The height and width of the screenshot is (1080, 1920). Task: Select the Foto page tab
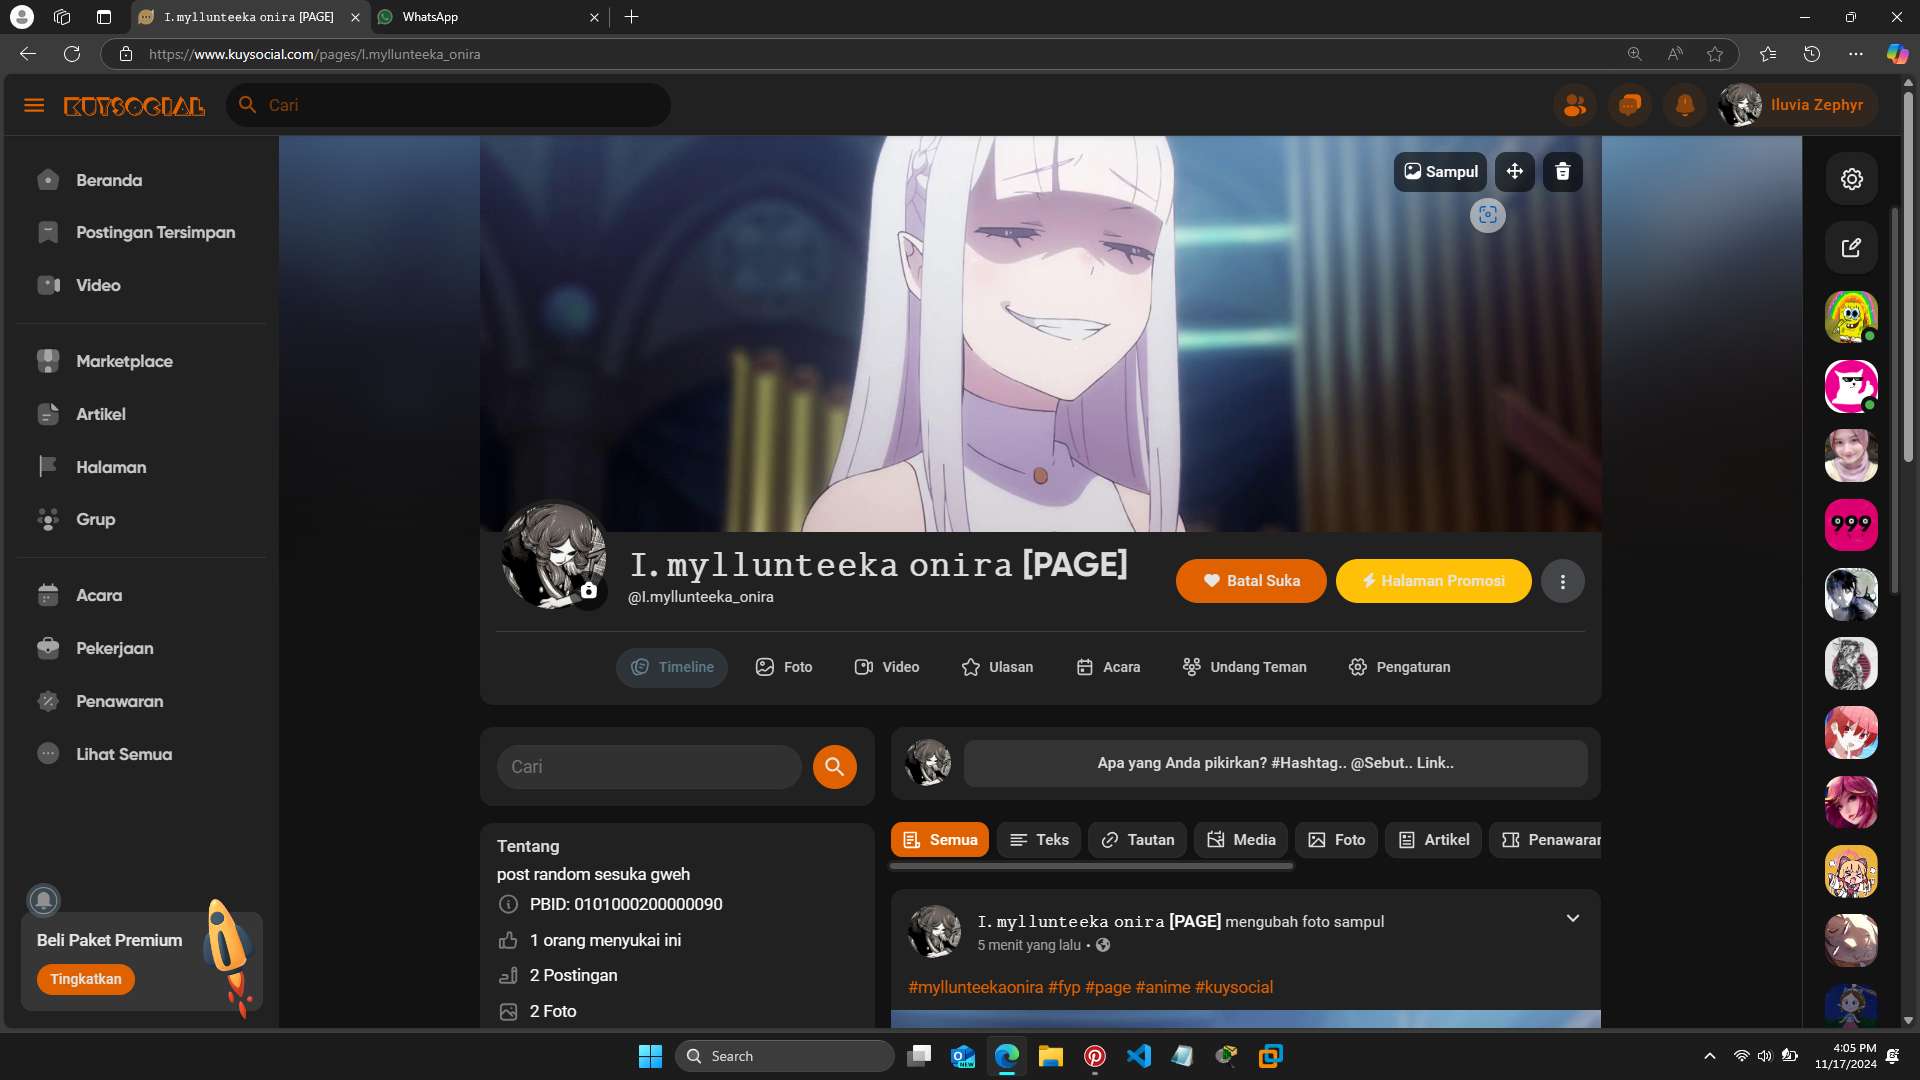point(784,667)
